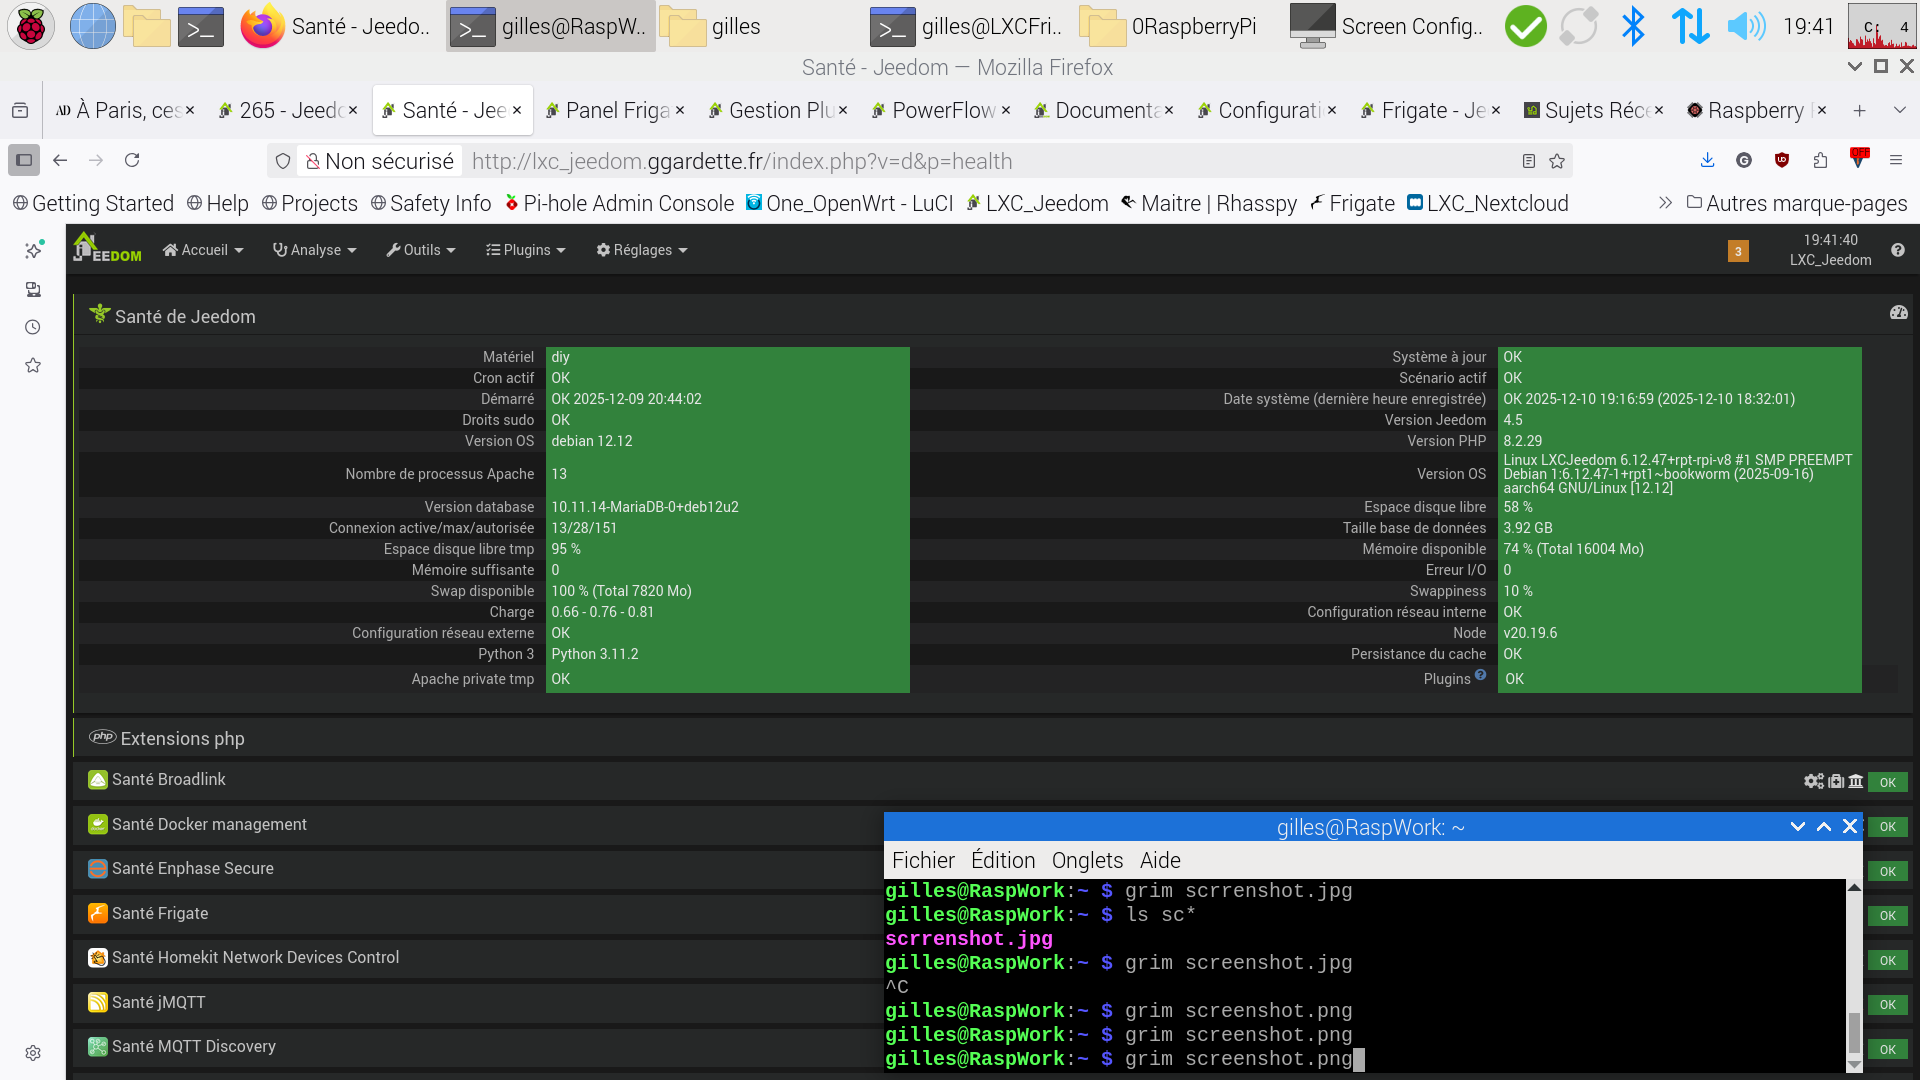
Task: Open the benchmark gauge icon in Santé header
Action: tap(1898, 313)
